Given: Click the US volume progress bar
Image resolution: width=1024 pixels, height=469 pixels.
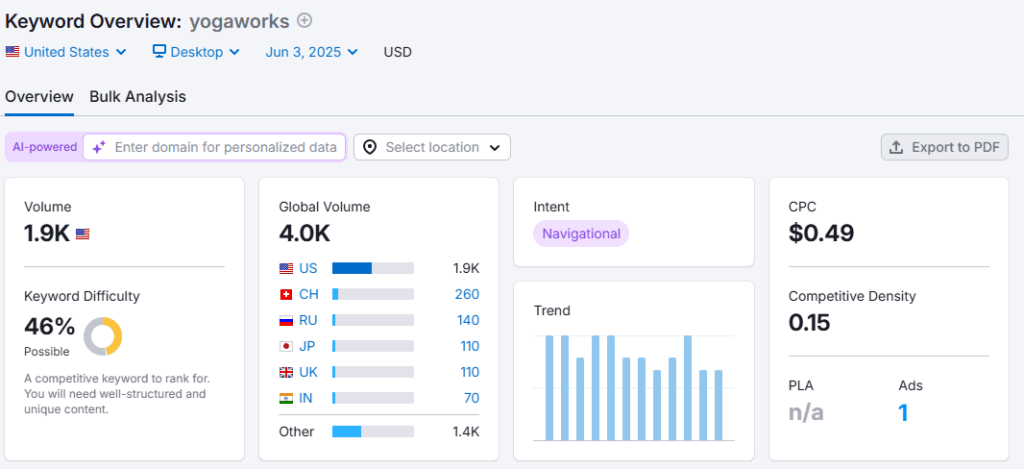Looking at the screenshot, I should pyautogui.click(x=373, y=268).
